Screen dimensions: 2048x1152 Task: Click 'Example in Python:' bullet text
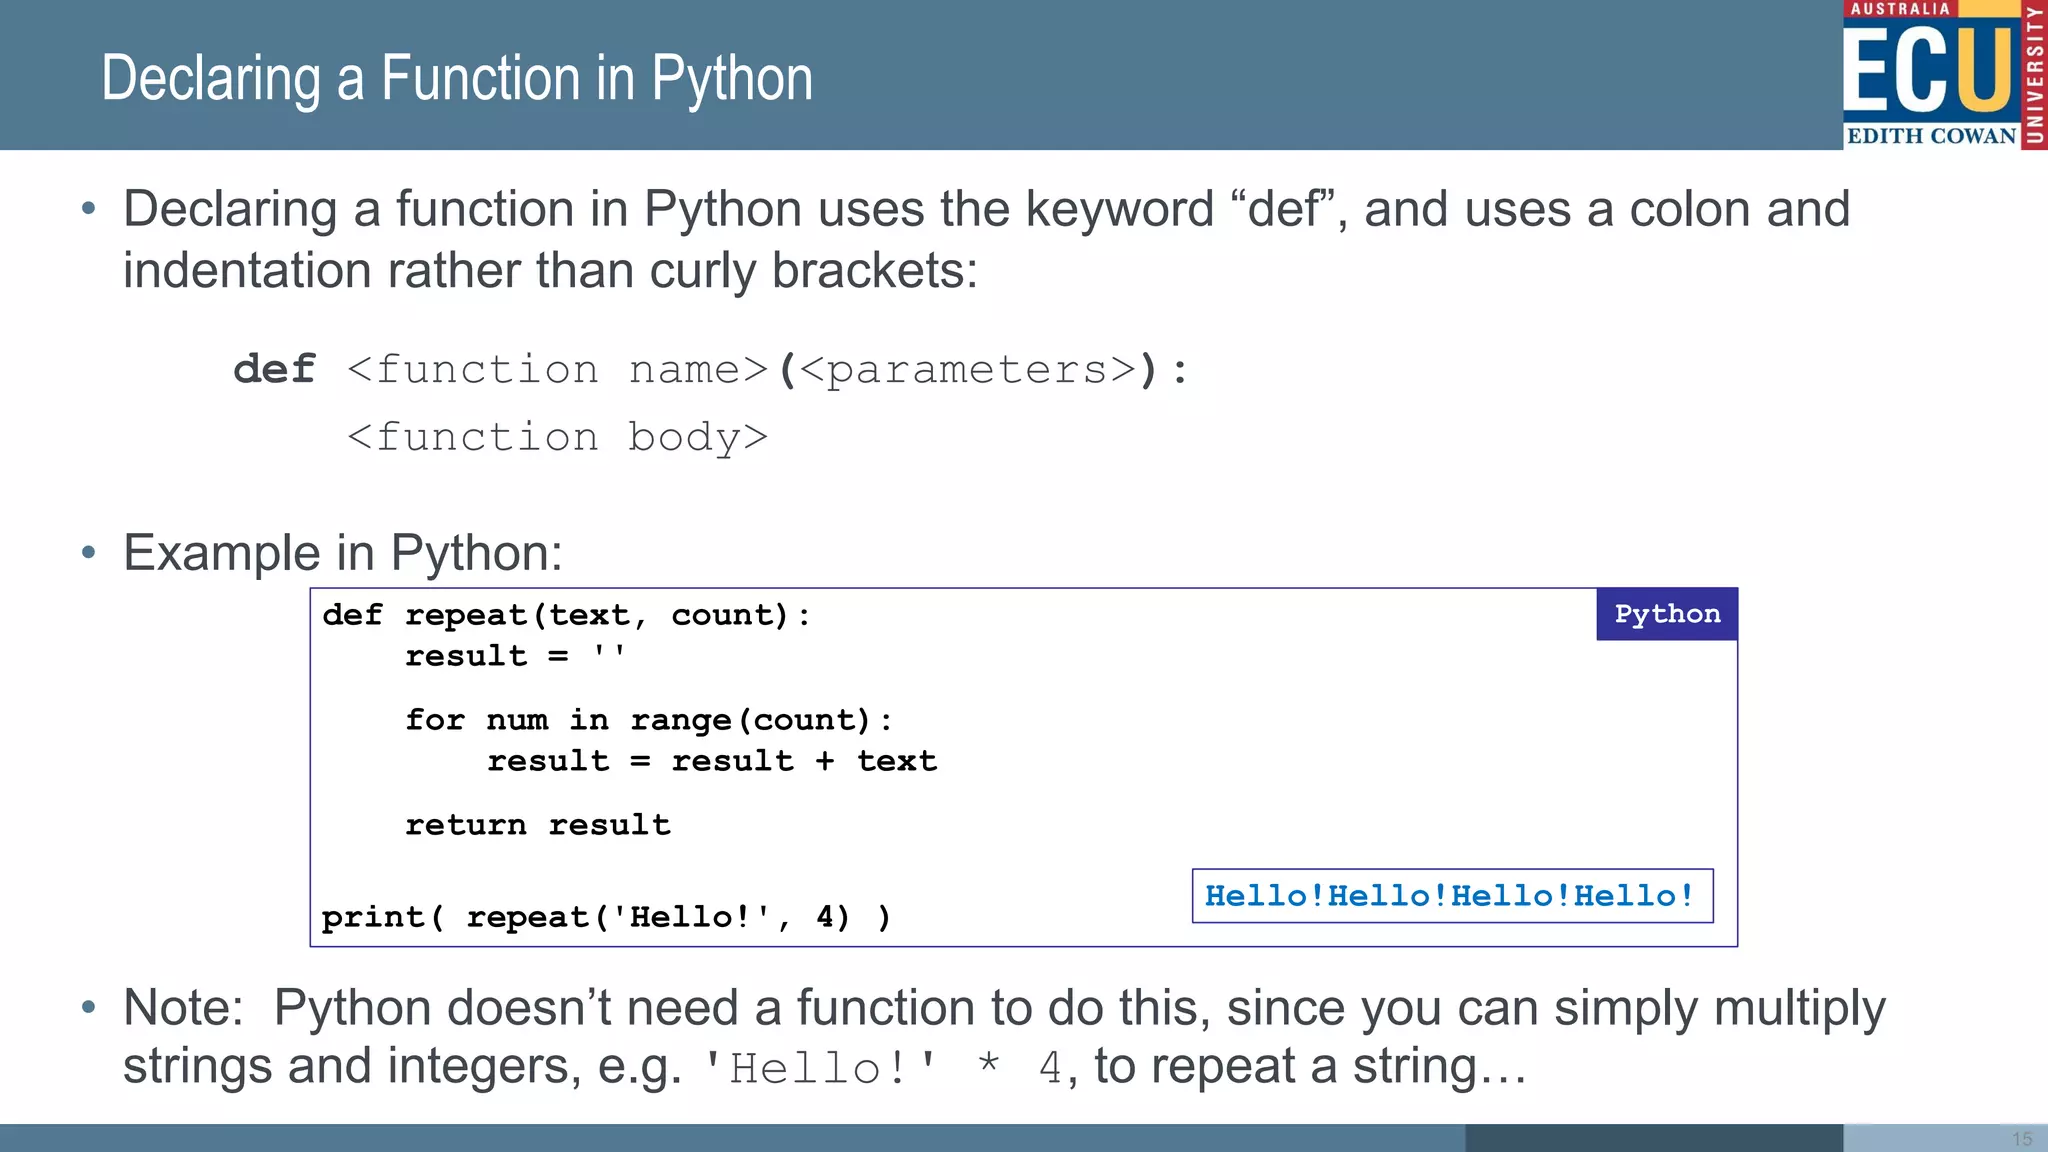click(x=343, y=553)
